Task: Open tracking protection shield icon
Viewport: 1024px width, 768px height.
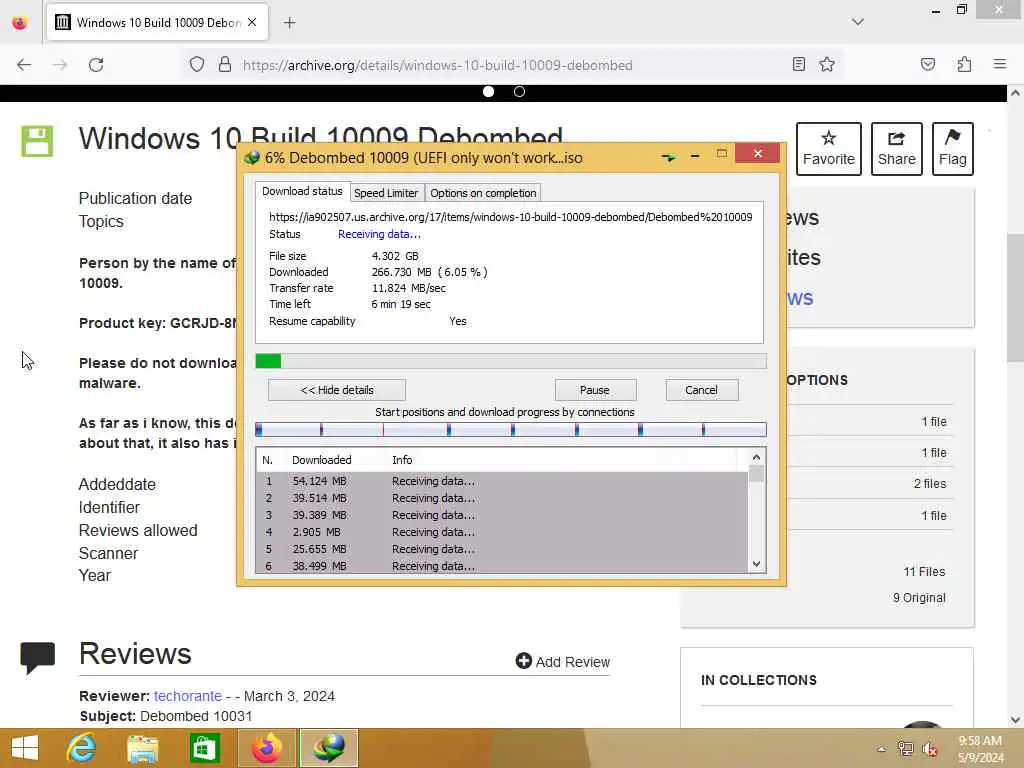Action: (x=197, y=65)
